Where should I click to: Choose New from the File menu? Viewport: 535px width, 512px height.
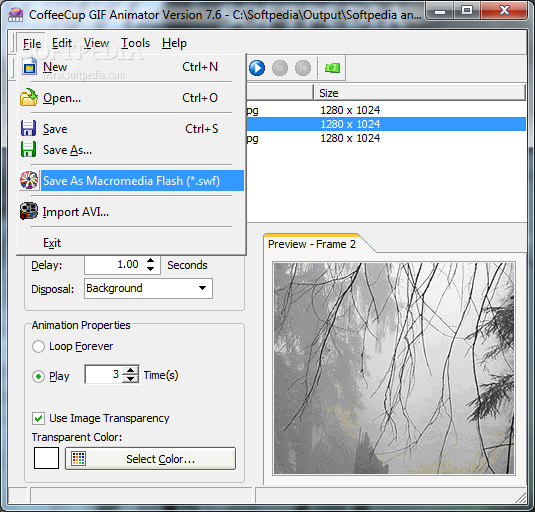click(x=132, y=67)
